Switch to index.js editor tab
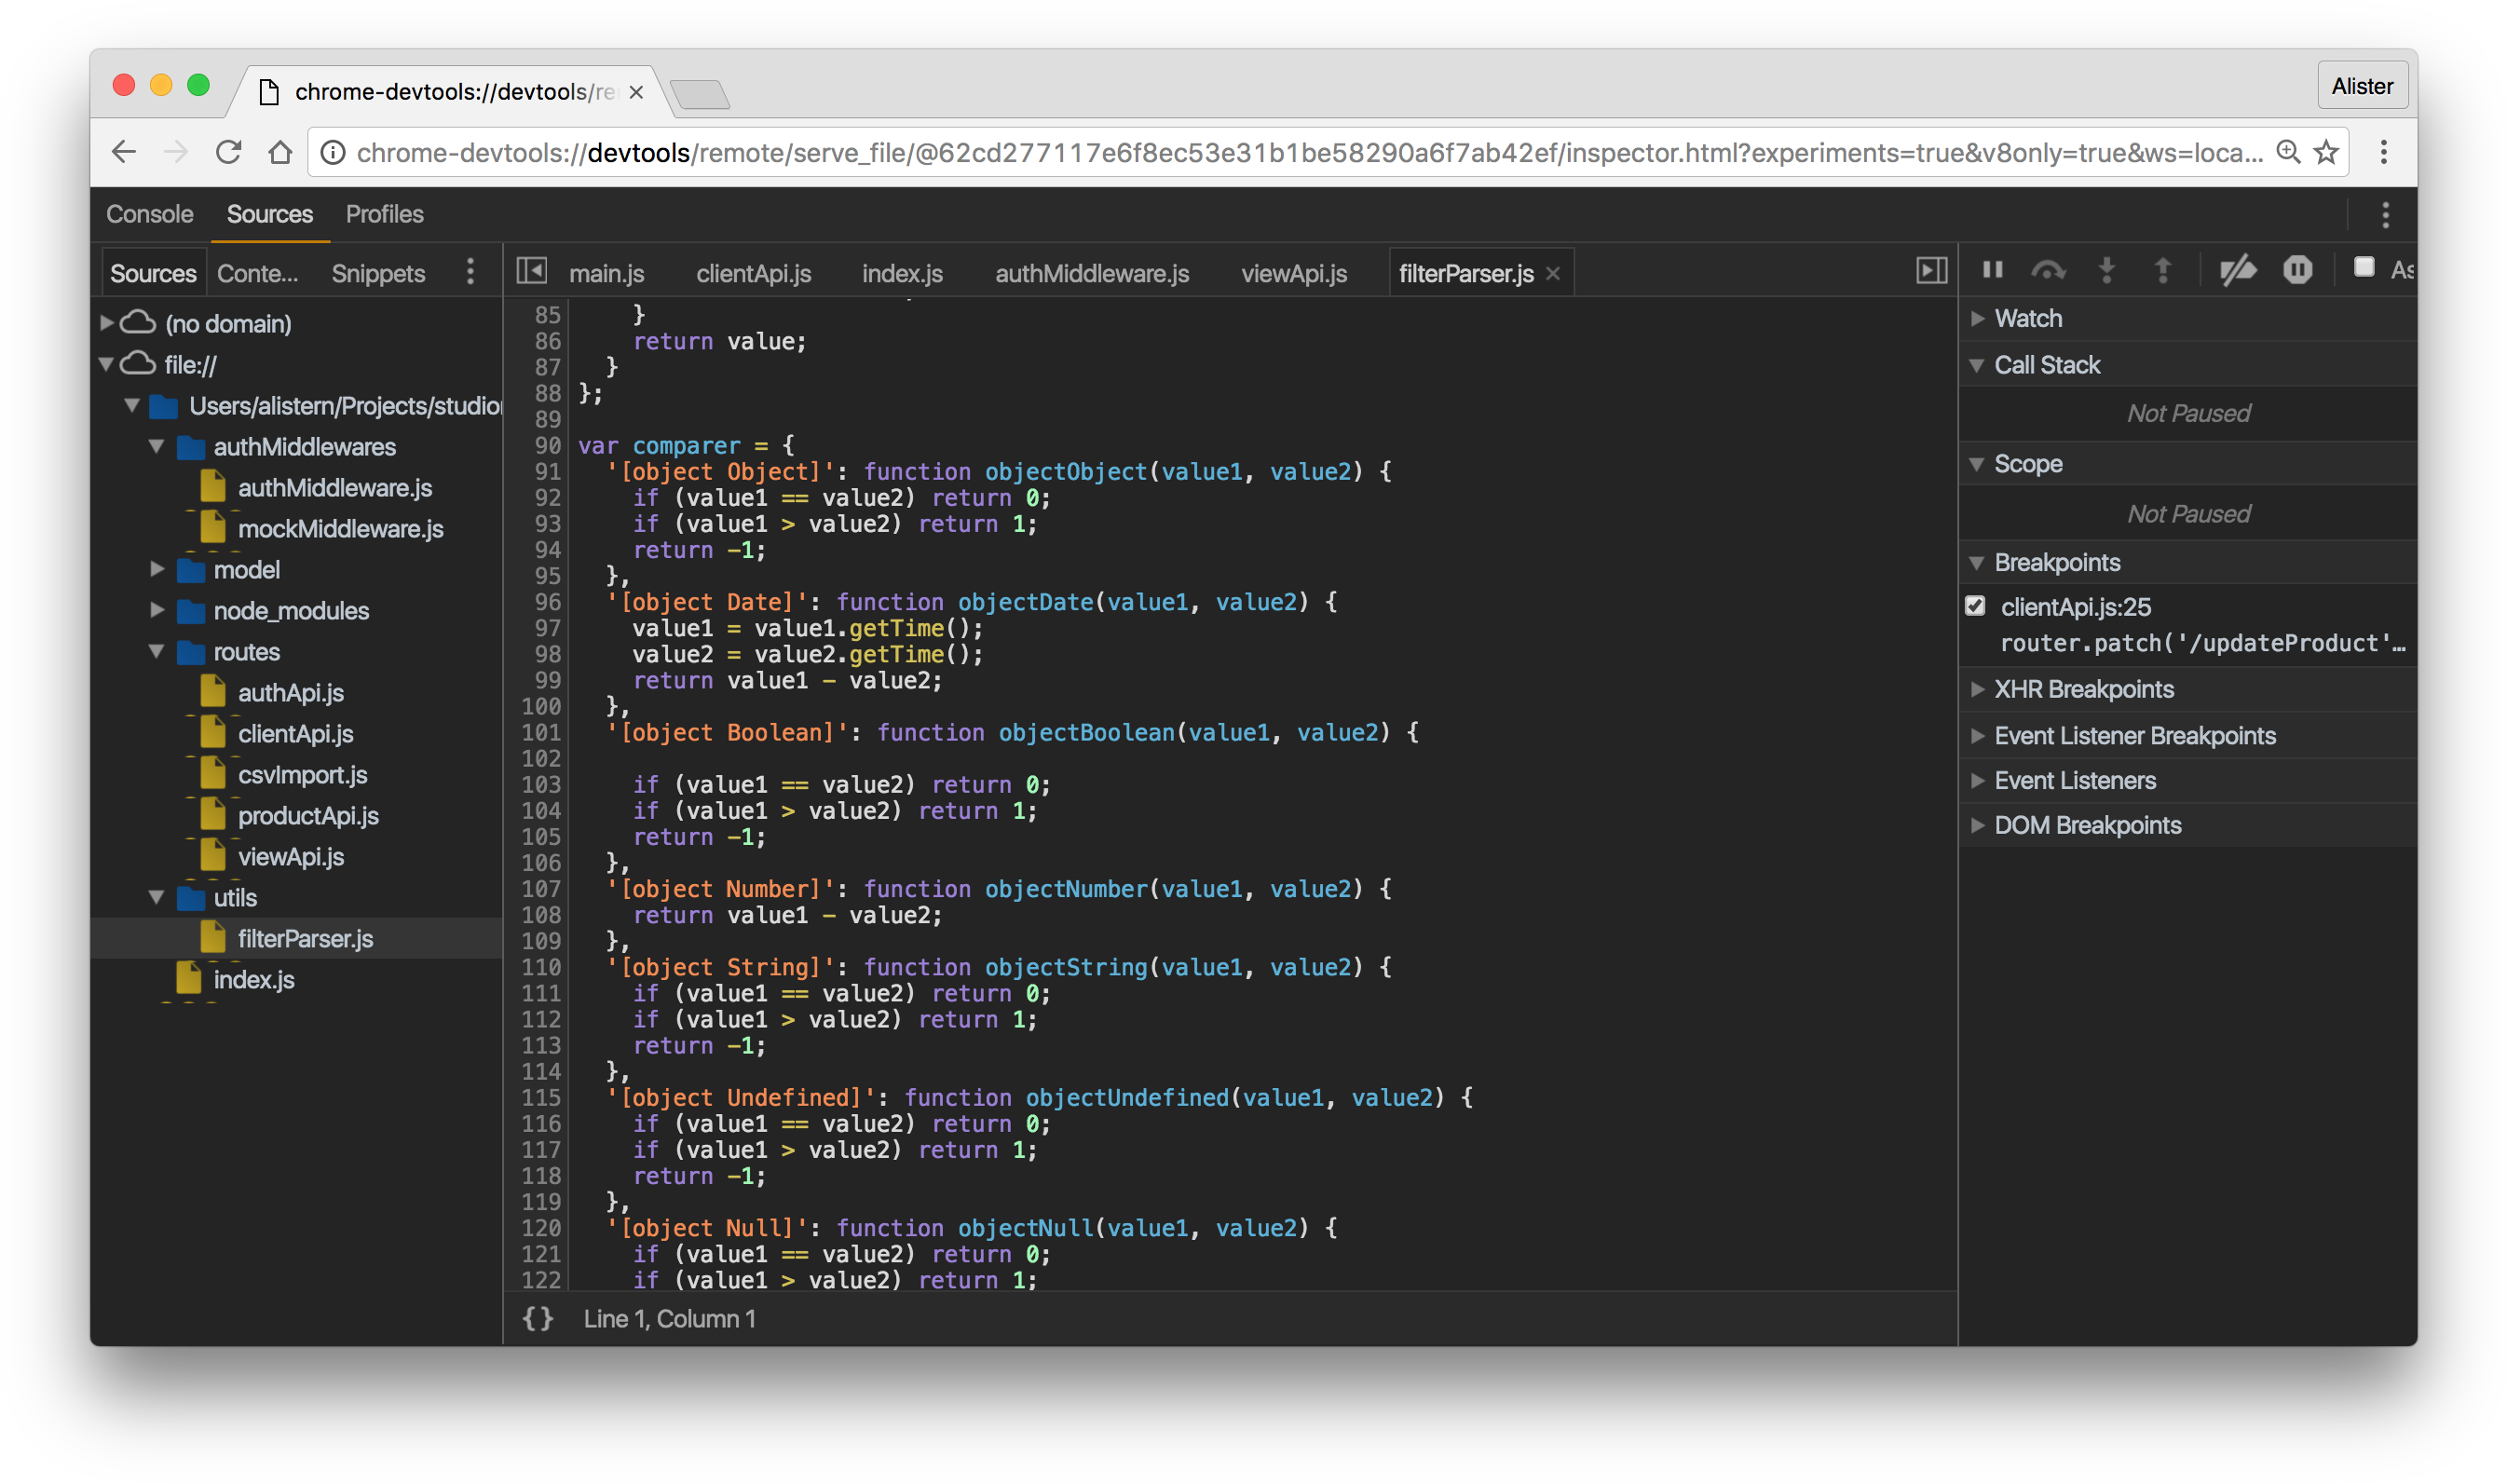Screen dimensions: 2507x1484 pos(902,273)
